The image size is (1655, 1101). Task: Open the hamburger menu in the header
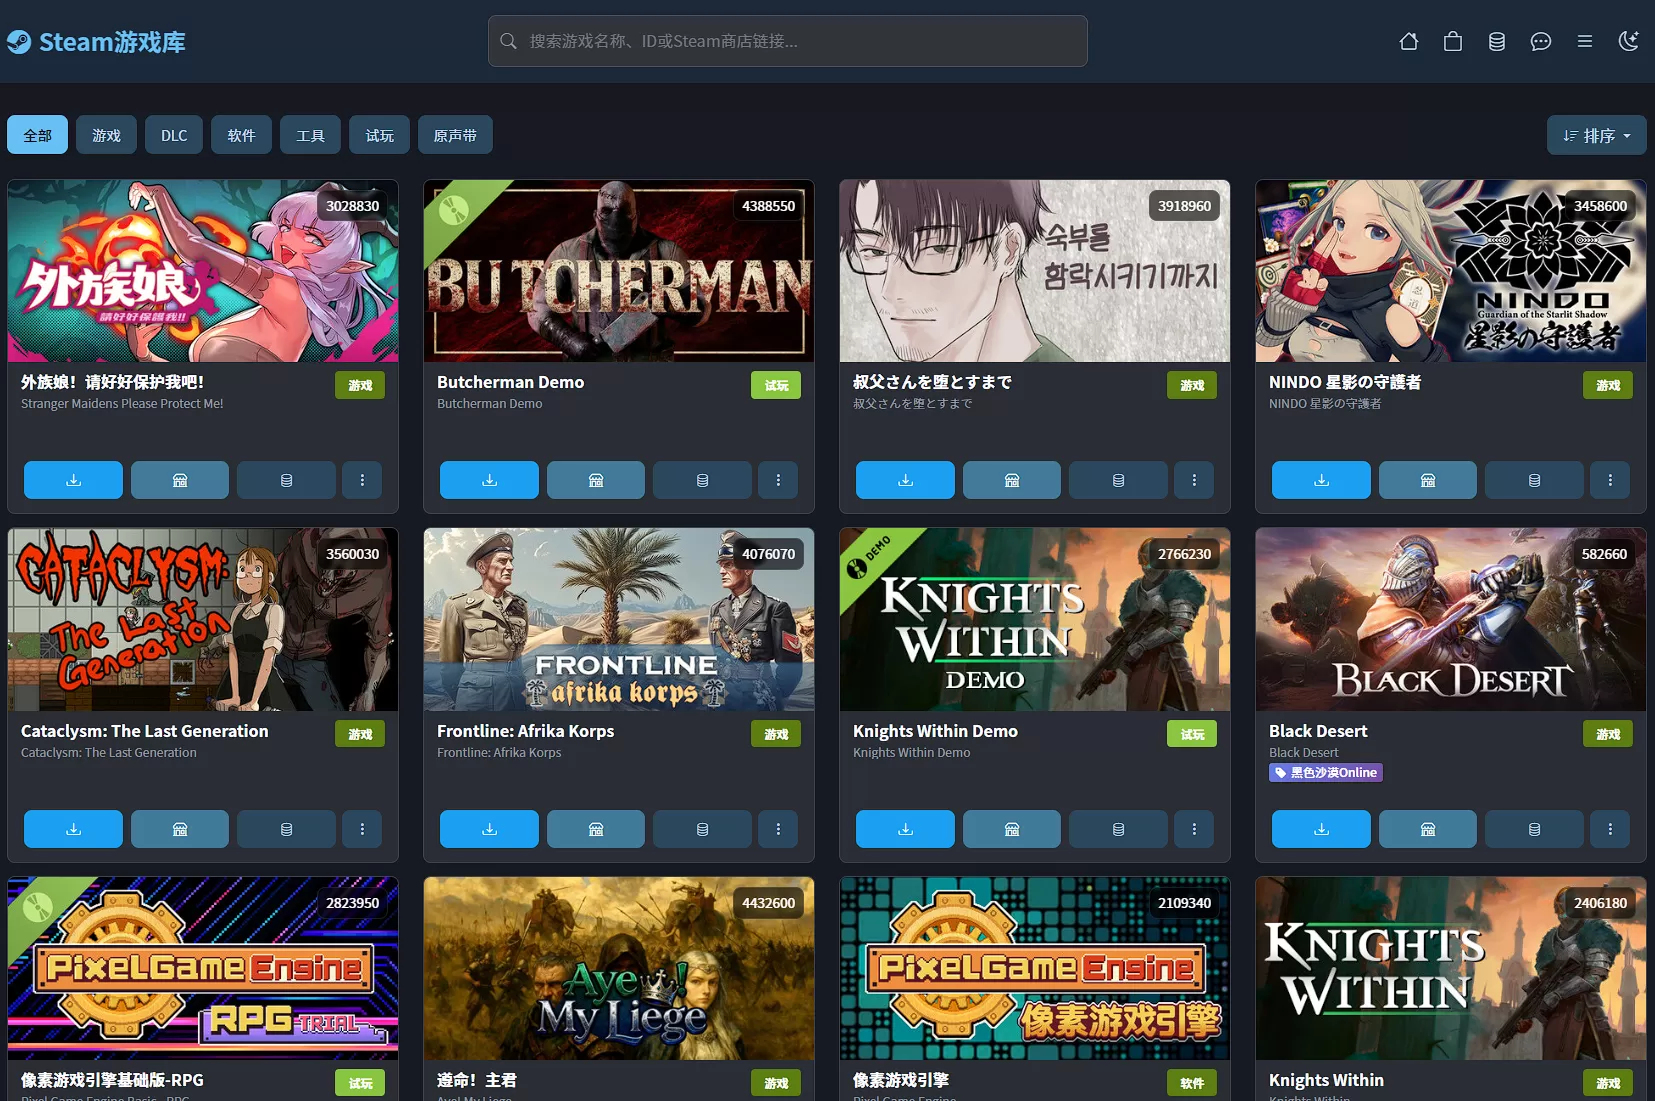(1584, 41)
